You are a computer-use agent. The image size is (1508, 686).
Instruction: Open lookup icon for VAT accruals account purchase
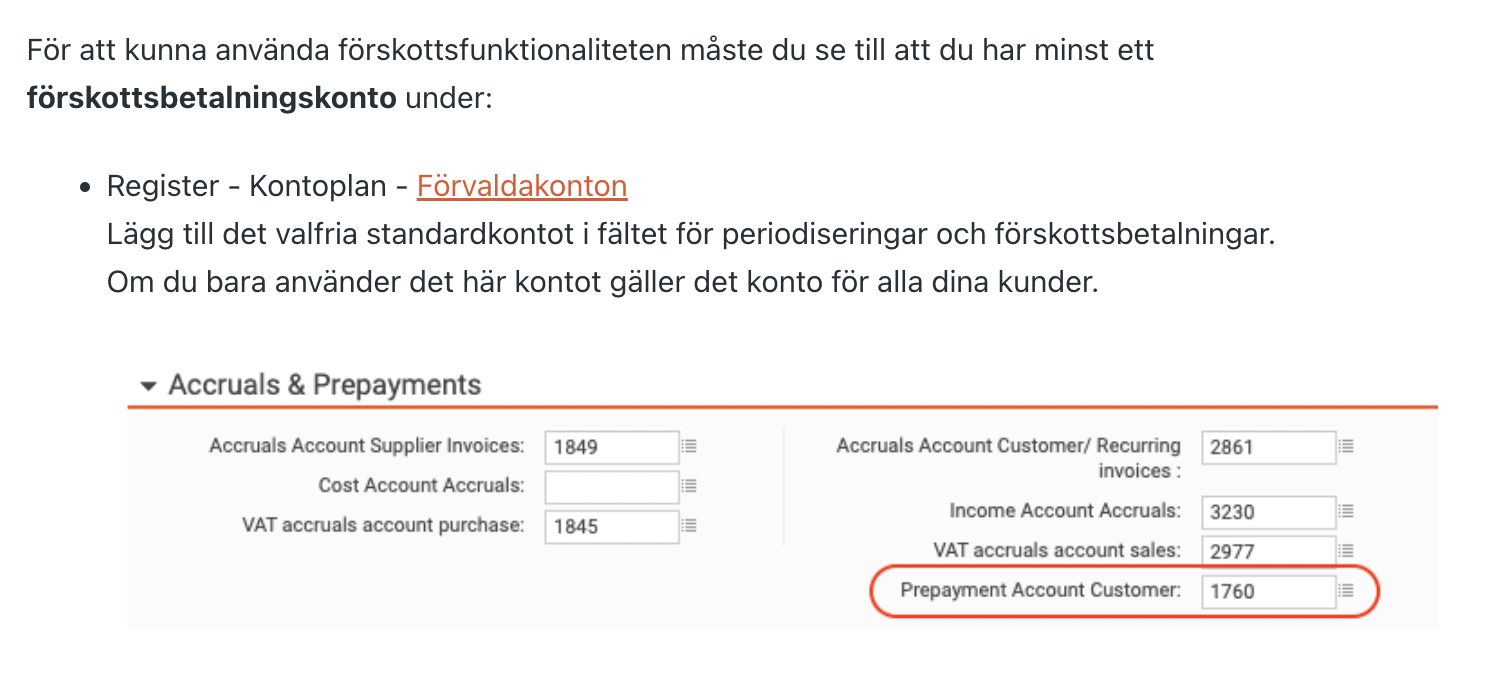click(x=689, y=525)
